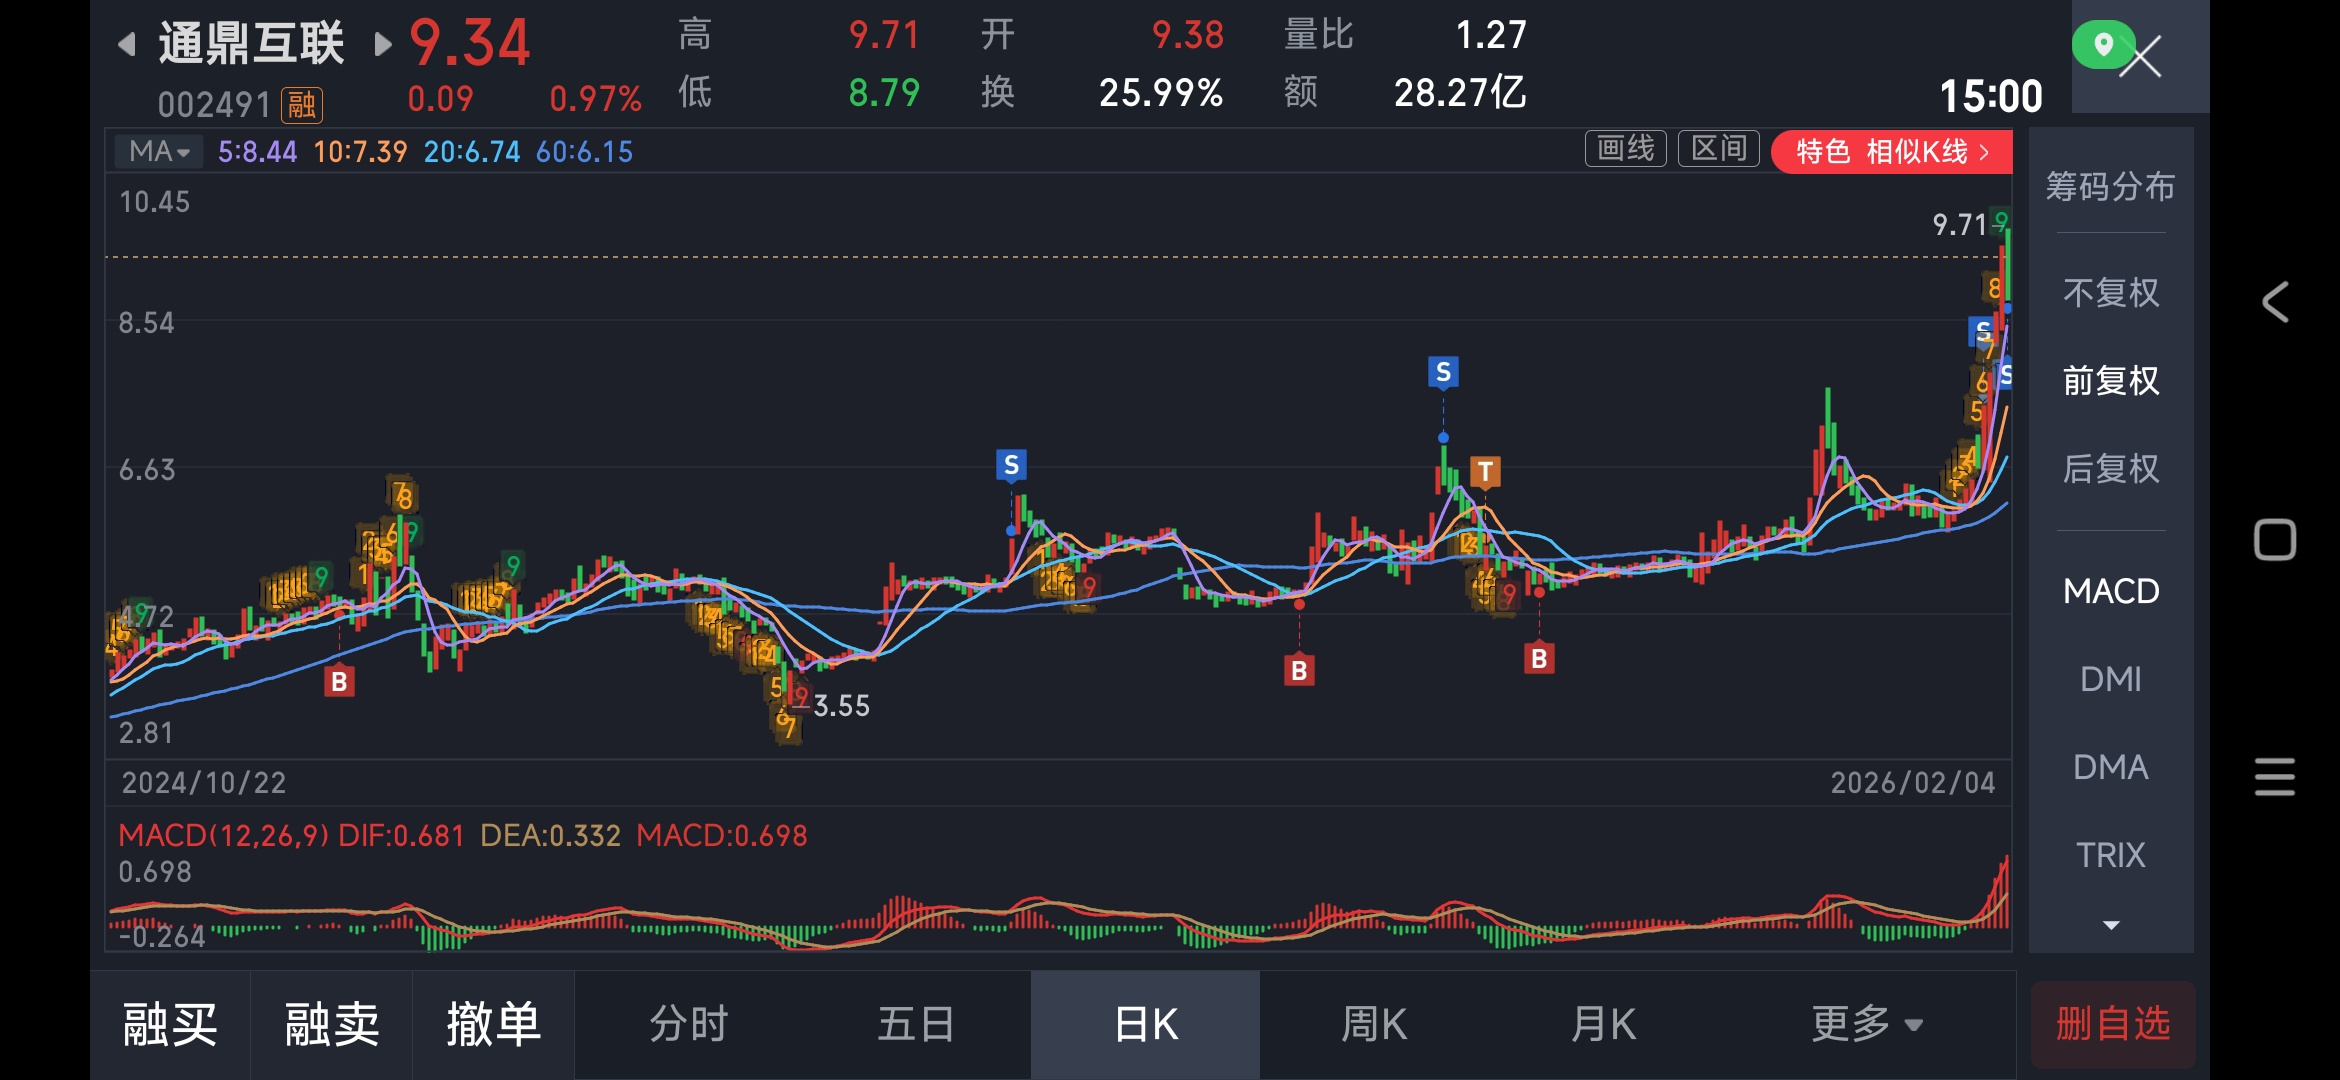Viewport: 2340px width, 1080px height.
Task: Switch to the 分时 tab
Action: pyautogui.click(x=688, y=1024)
